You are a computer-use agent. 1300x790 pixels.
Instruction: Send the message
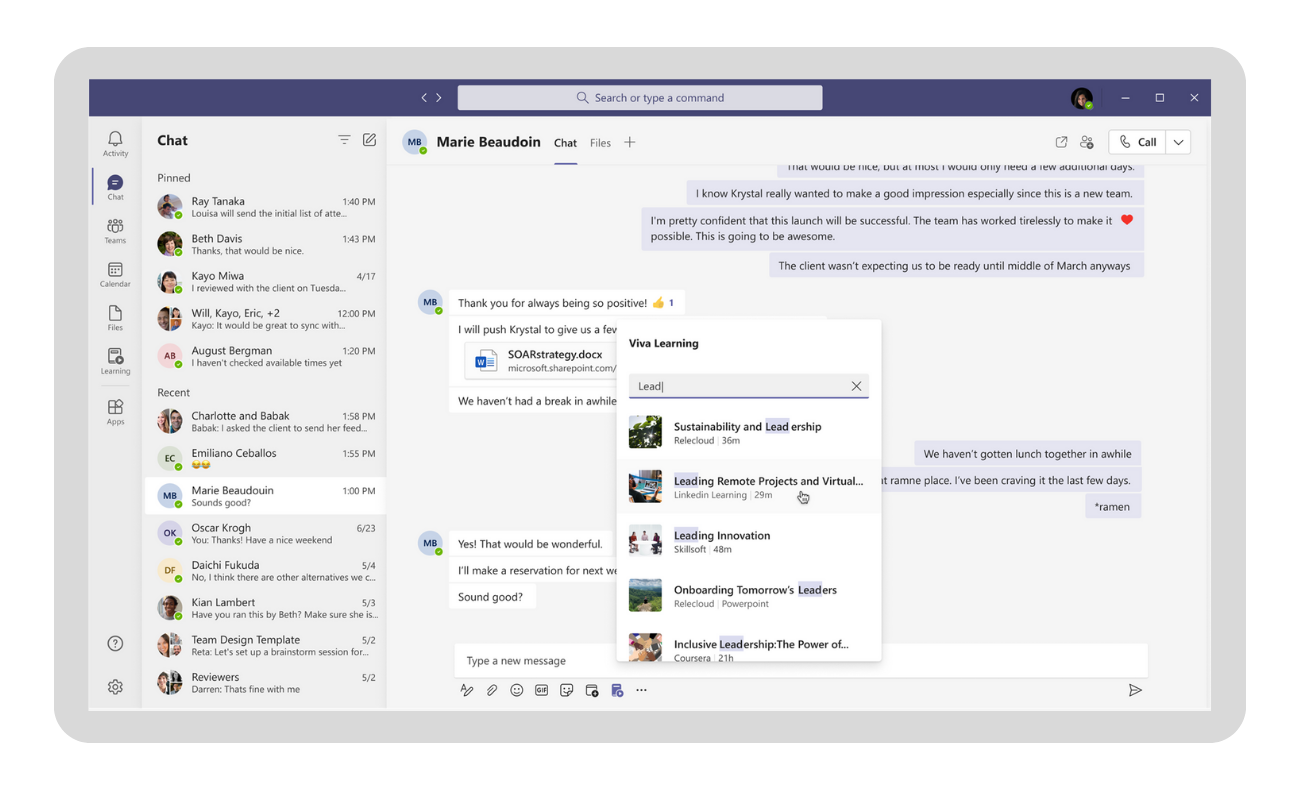pos(1135,690)
